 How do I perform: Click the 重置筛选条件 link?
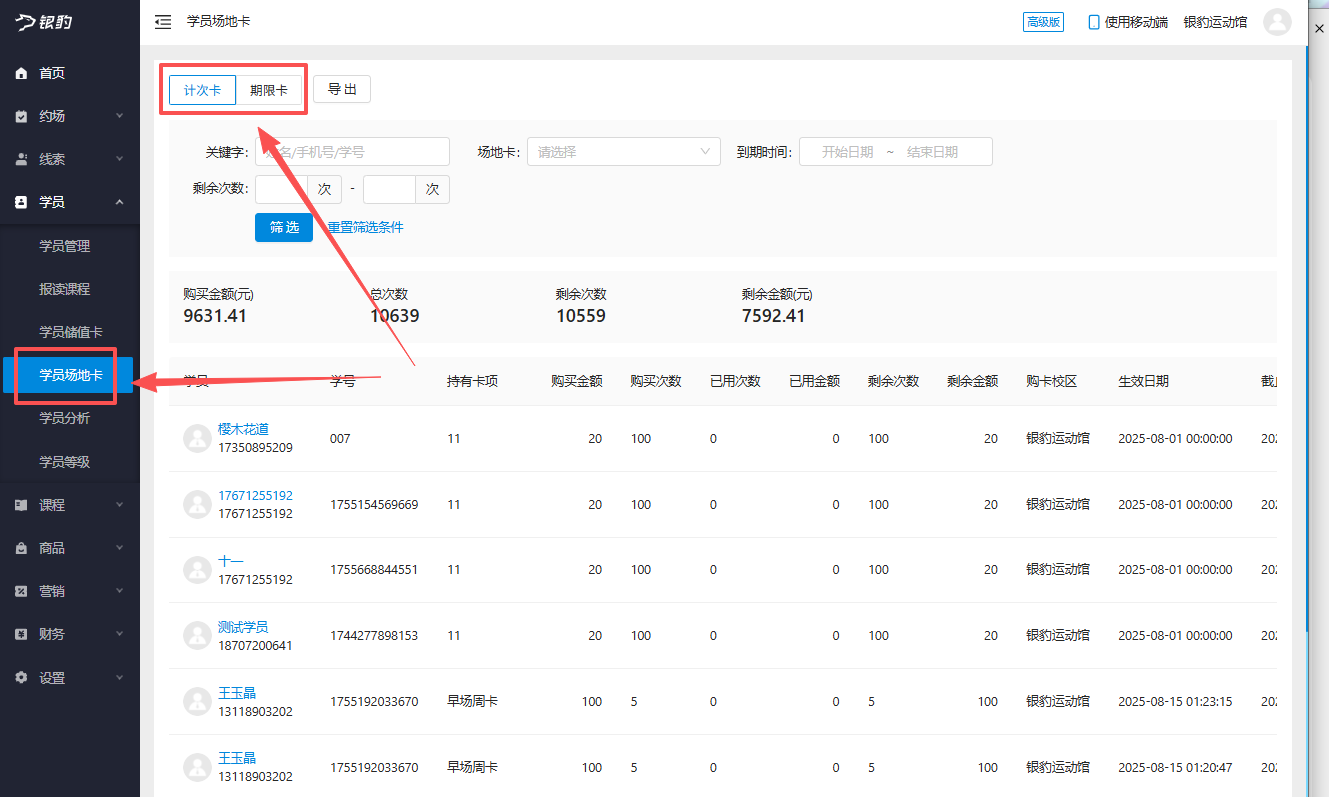366,227
